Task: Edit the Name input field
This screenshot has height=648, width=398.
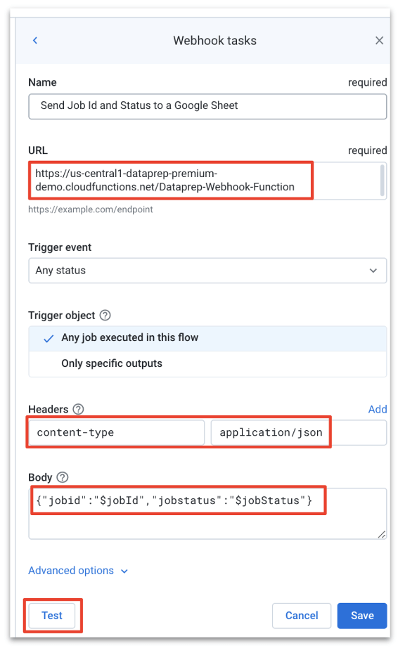Action: point(207,106)
